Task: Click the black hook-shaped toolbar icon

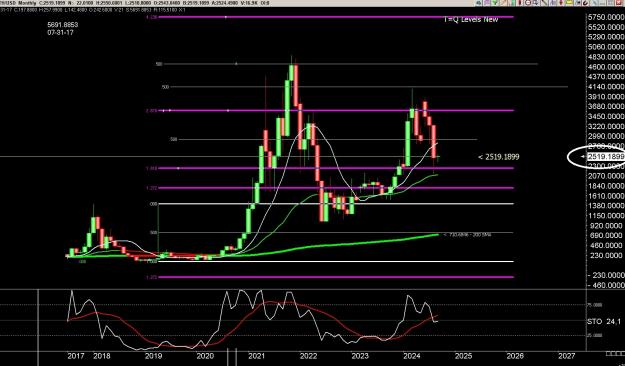Action: pos(586,3)
